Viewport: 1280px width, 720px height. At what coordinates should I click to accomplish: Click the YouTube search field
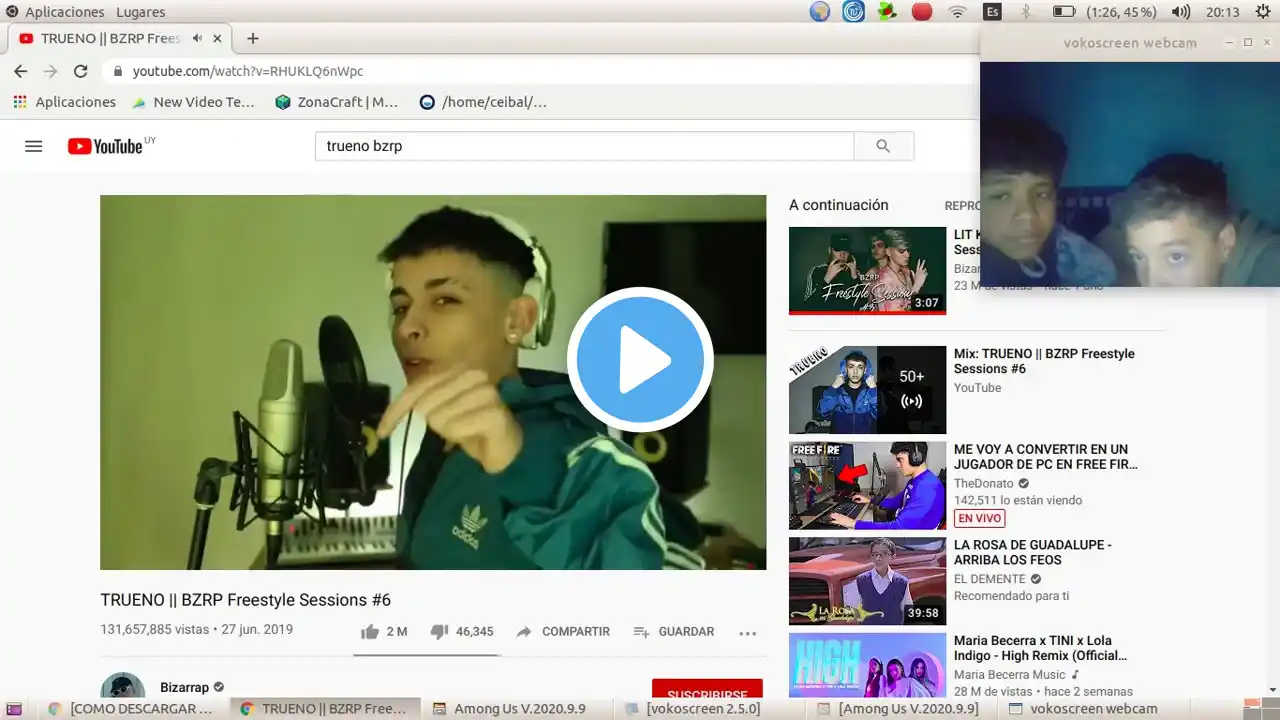click(585, 146)
